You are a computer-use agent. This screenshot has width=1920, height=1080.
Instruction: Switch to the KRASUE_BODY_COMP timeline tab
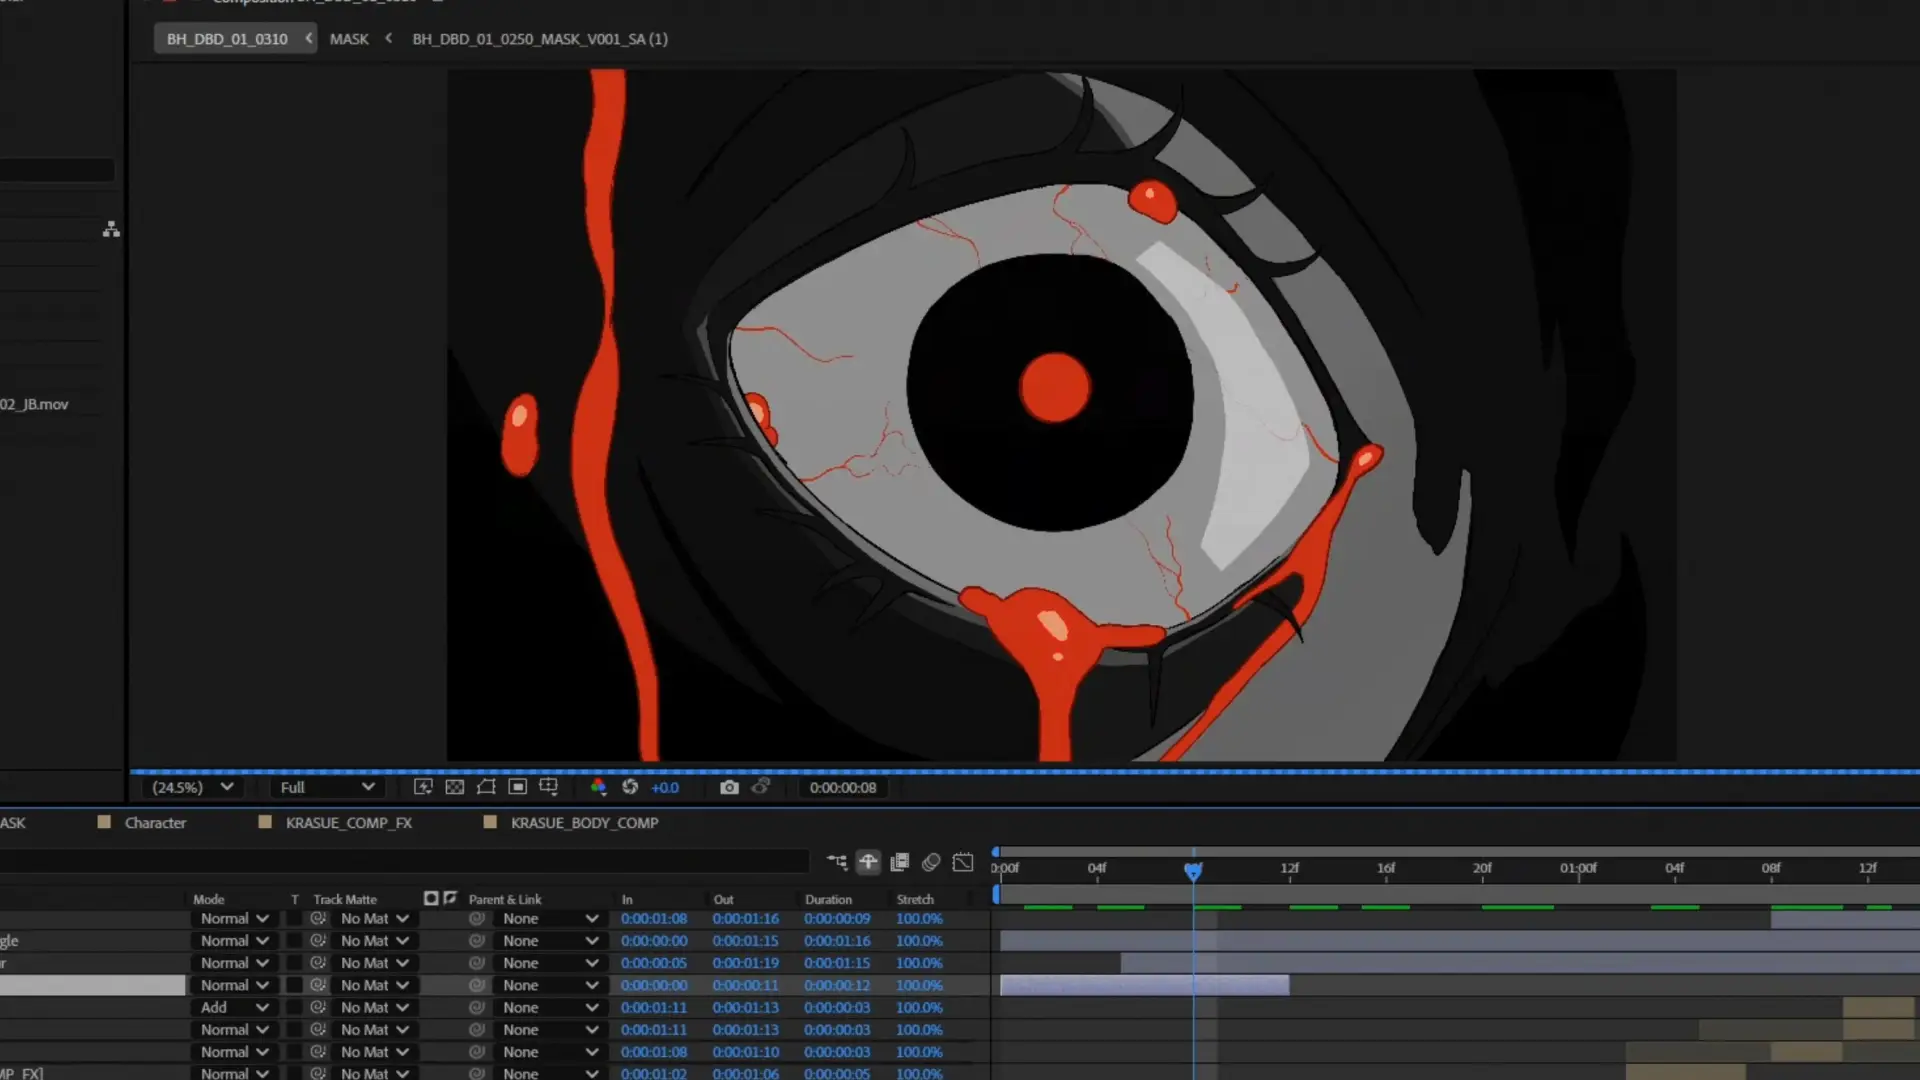[584, 822]
